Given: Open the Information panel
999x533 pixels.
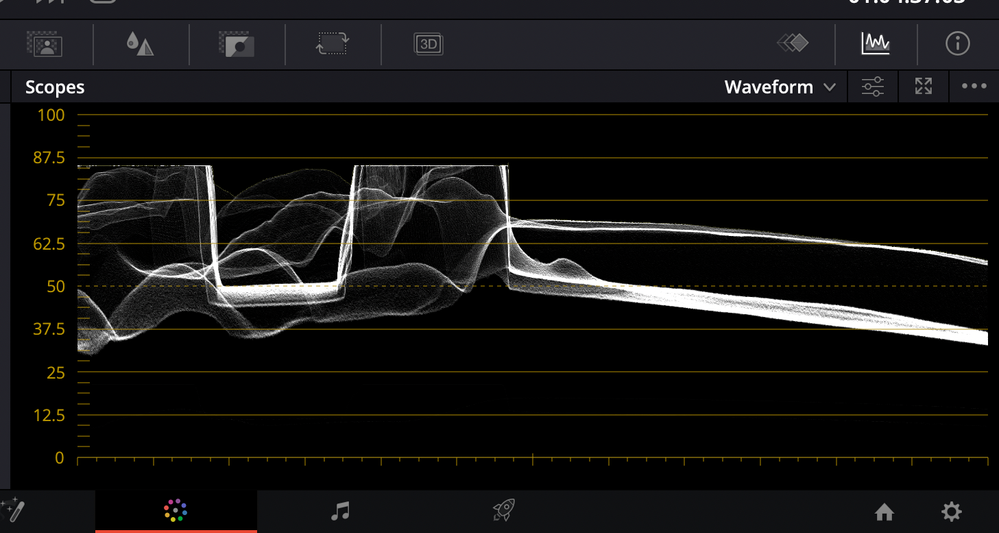Looking at the screenshot, I should (957, 43).
